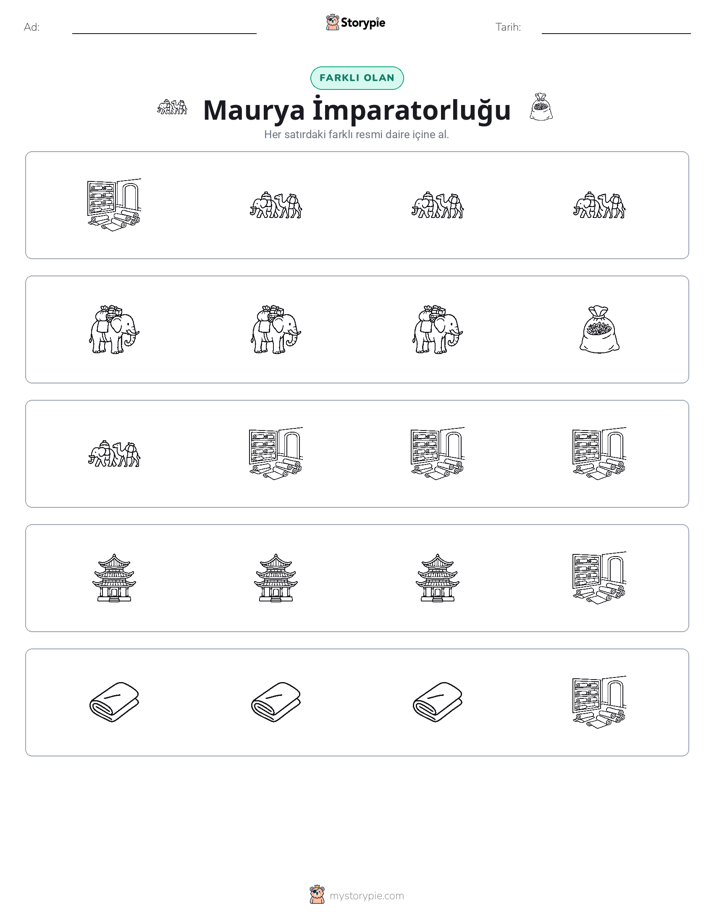Image resolution: width=714 pixels, height=924 pixels.
Task: Click the Storypie logo at the top
Action: 355,22
